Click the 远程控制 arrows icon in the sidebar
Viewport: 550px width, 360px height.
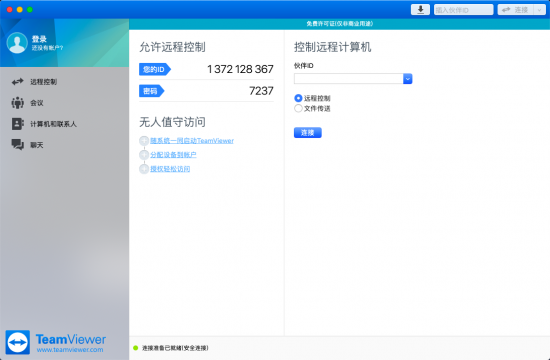18,82
